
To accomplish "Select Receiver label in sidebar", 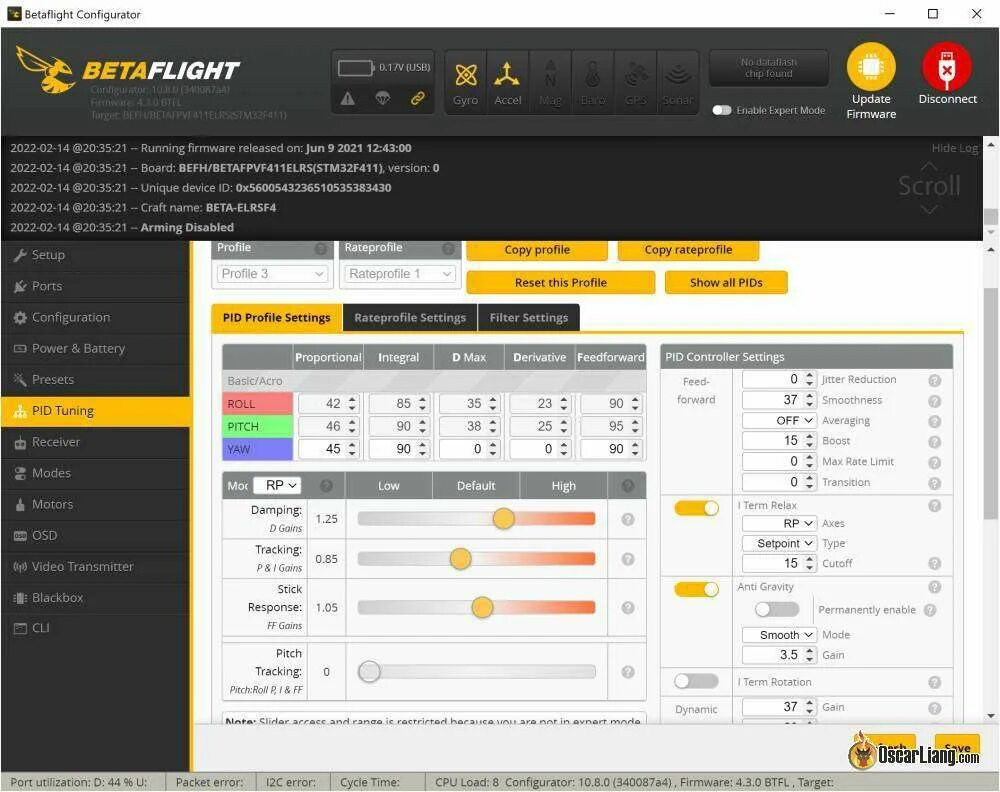I will (x=56, y=442).
